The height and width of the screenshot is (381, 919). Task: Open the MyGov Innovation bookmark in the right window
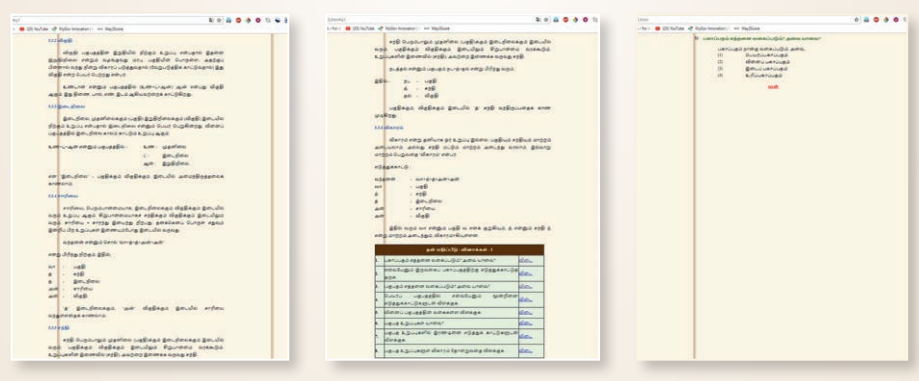[707, 28]
